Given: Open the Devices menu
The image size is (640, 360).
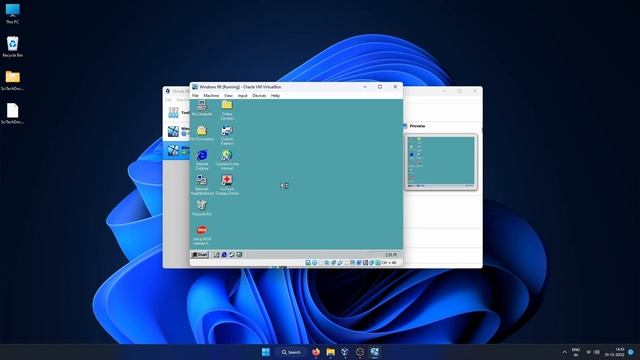Looking at the screenshot, I should (259, 96).
